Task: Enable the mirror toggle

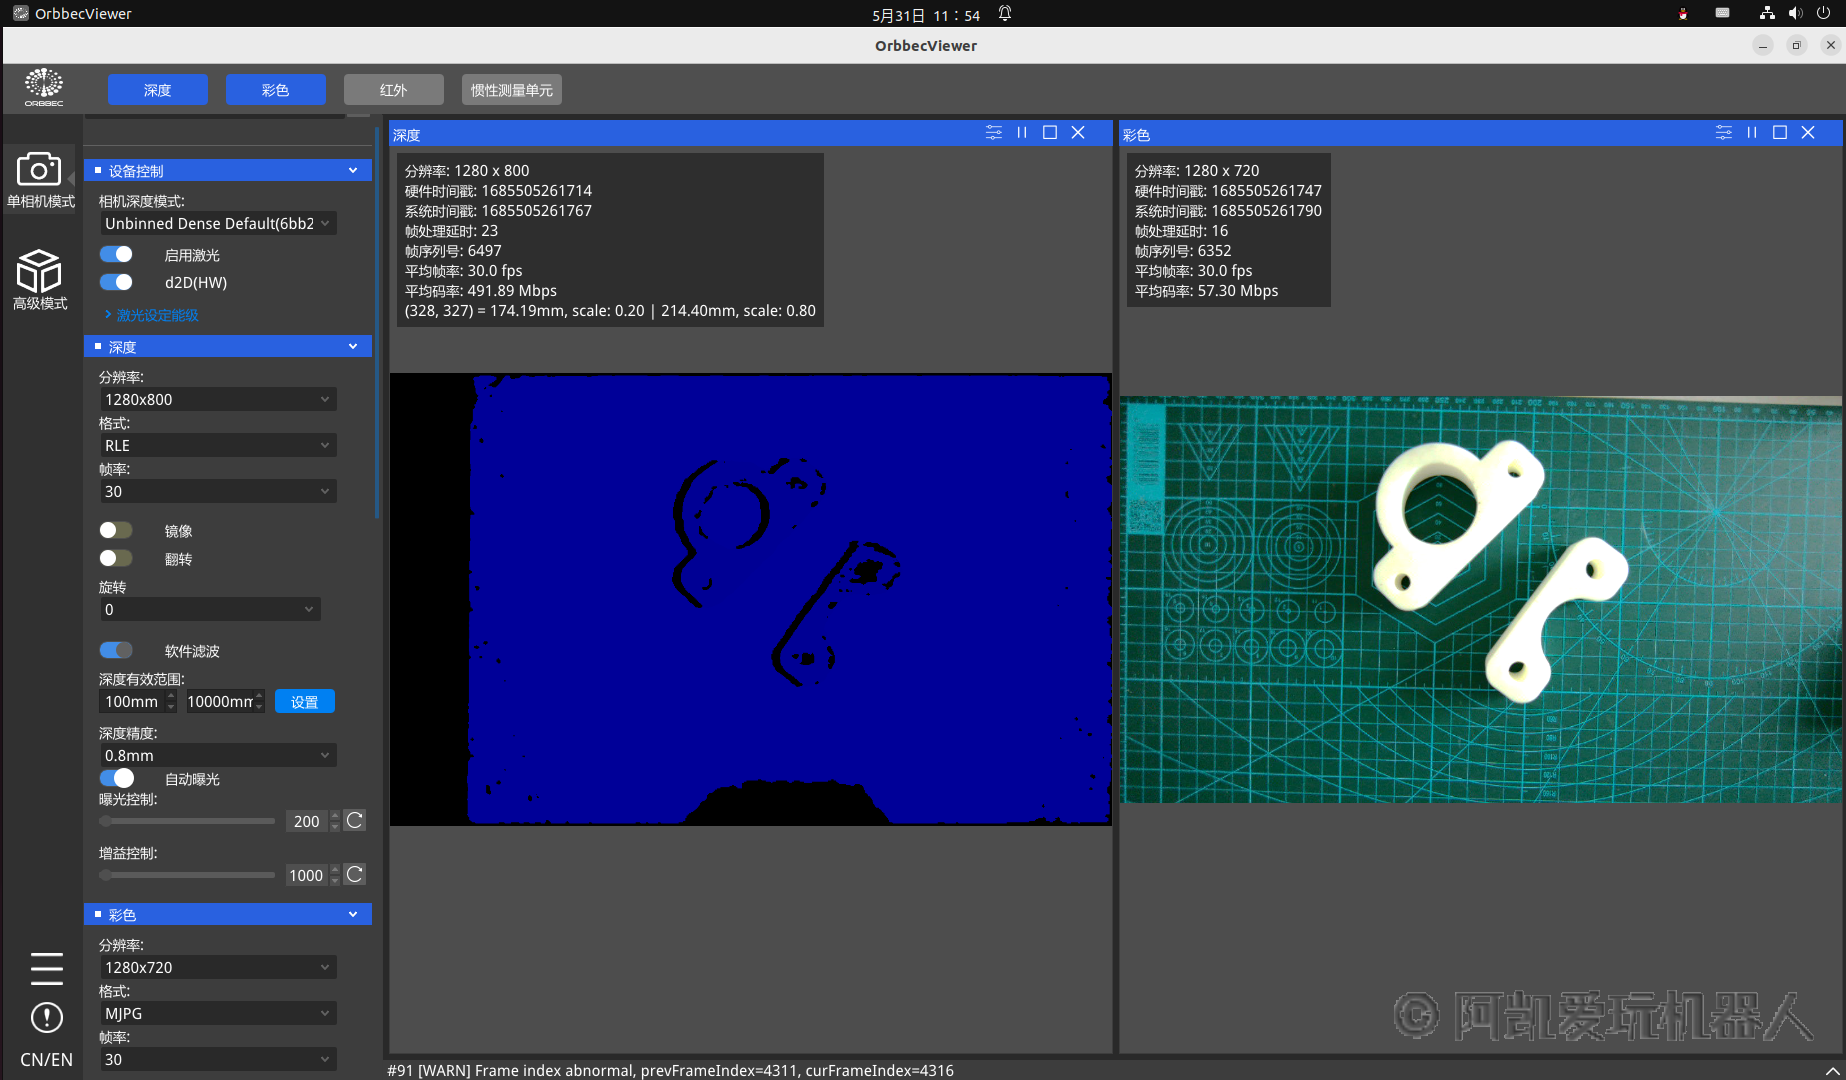Action: (117, 531)
